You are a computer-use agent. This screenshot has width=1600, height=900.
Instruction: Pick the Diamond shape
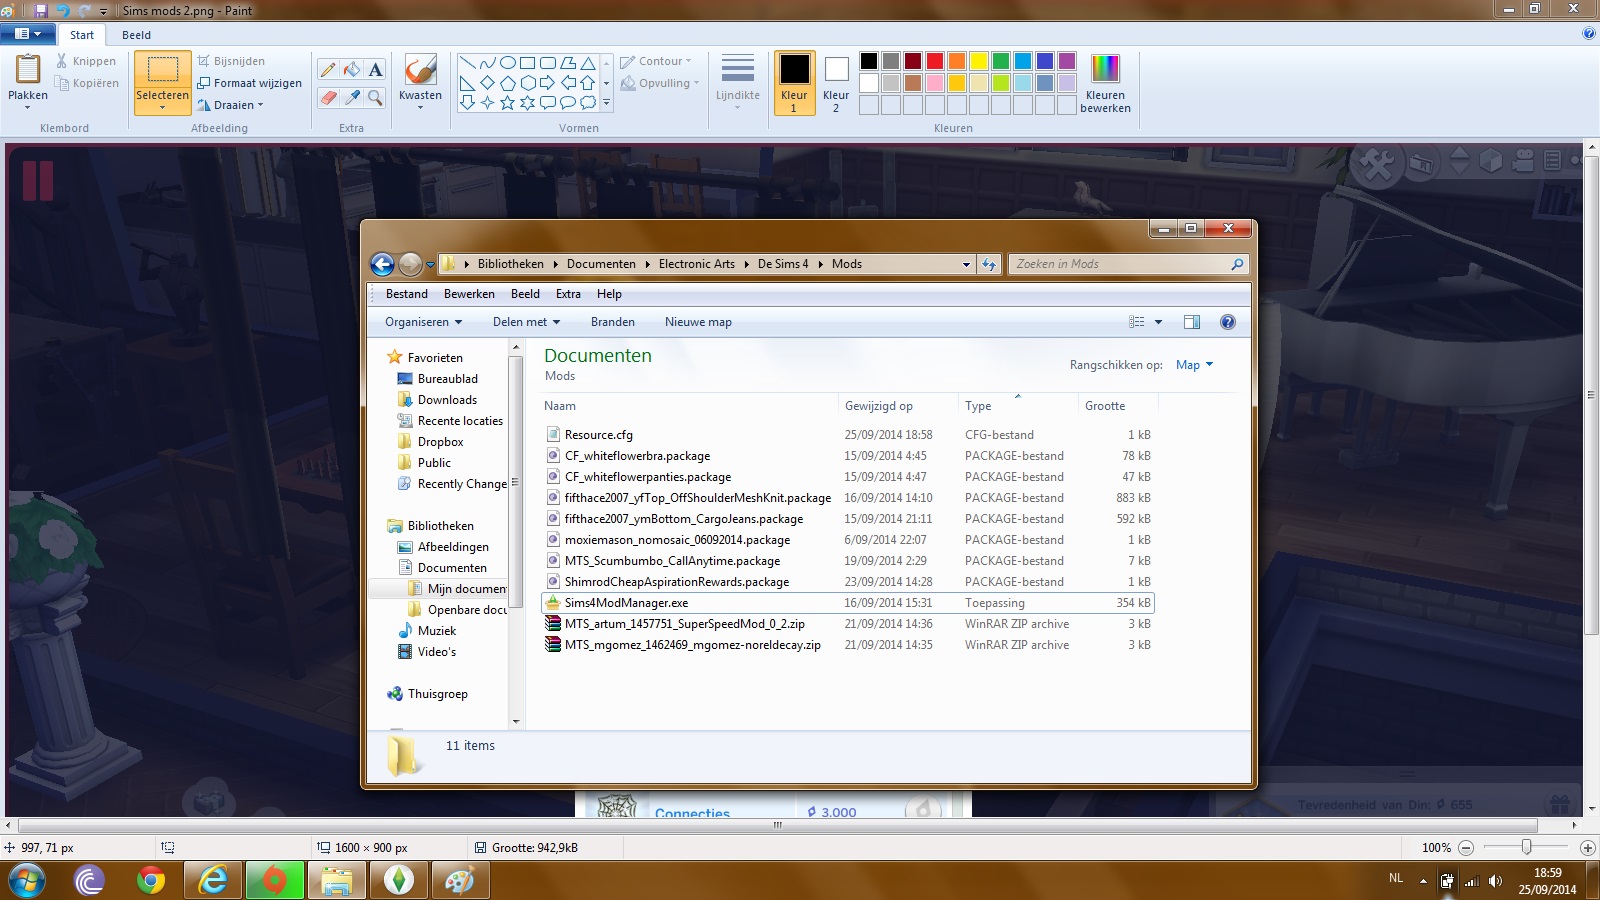[x=487, y=83]
